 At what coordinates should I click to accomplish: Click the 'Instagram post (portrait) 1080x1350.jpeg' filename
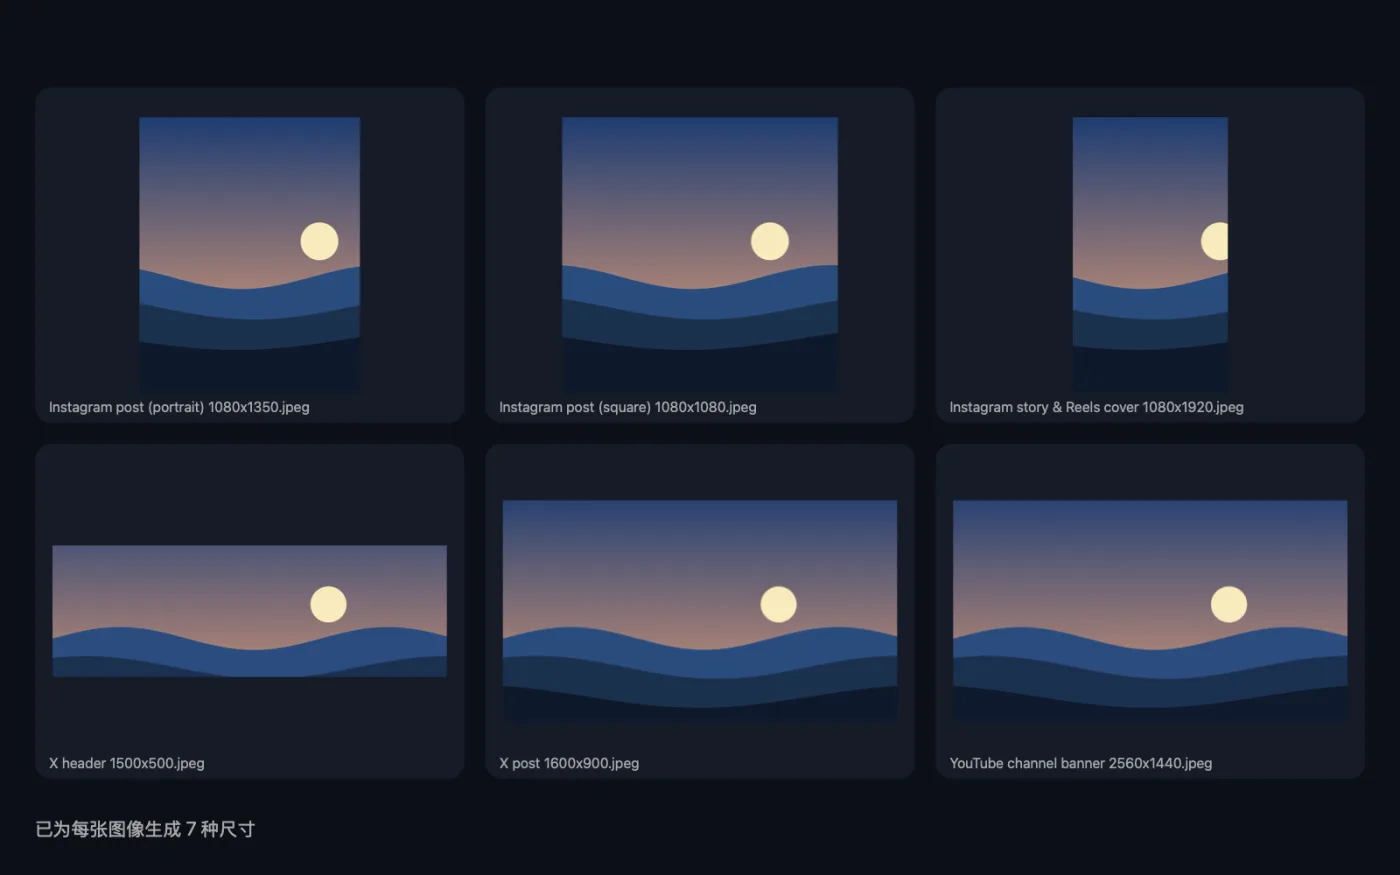pos(179,407)
